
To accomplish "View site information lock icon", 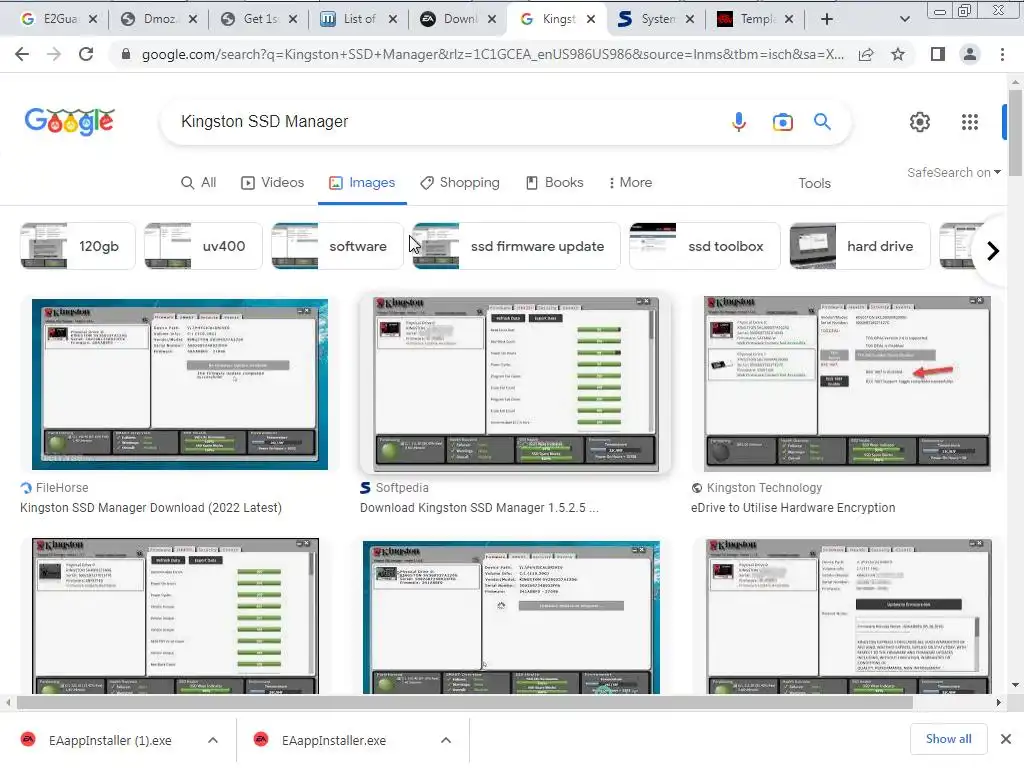I will click(126, 54).
